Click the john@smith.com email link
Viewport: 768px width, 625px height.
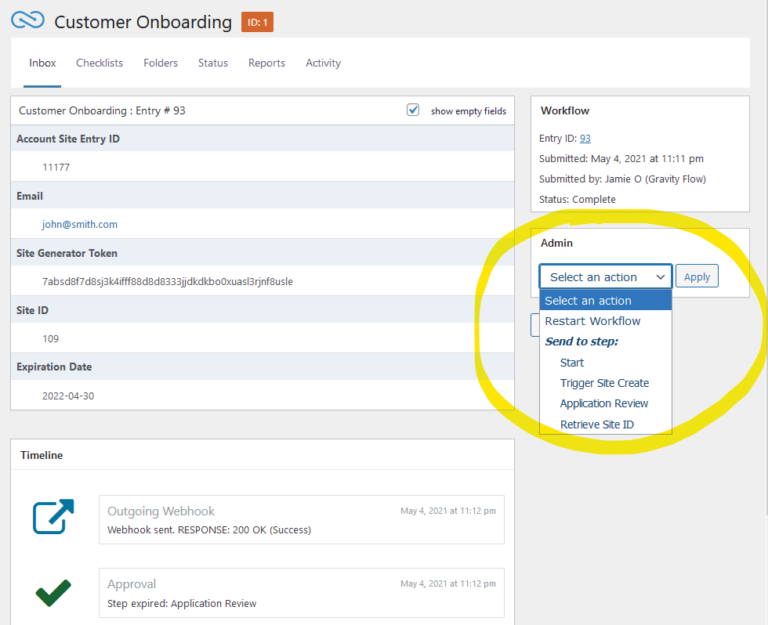pyautogui.click(x=79, y=225)
